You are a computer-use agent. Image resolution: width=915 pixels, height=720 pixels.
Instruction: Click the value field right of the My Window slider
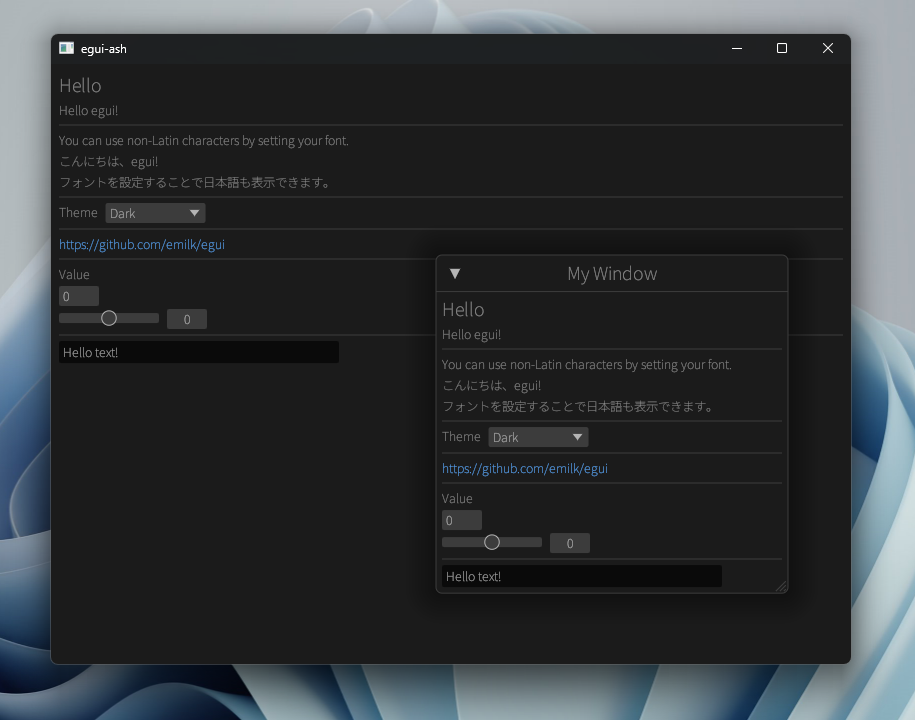(570, 543)
